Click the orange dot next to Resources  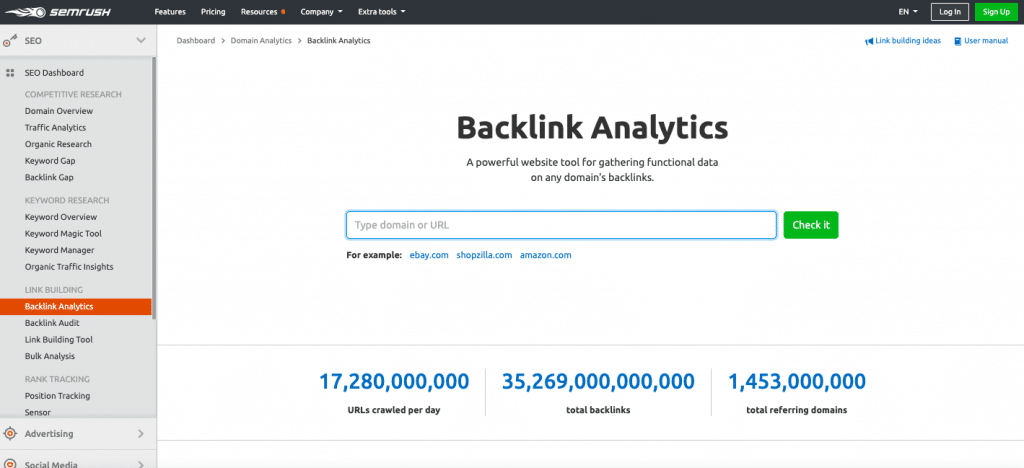(x=283, y=12)
